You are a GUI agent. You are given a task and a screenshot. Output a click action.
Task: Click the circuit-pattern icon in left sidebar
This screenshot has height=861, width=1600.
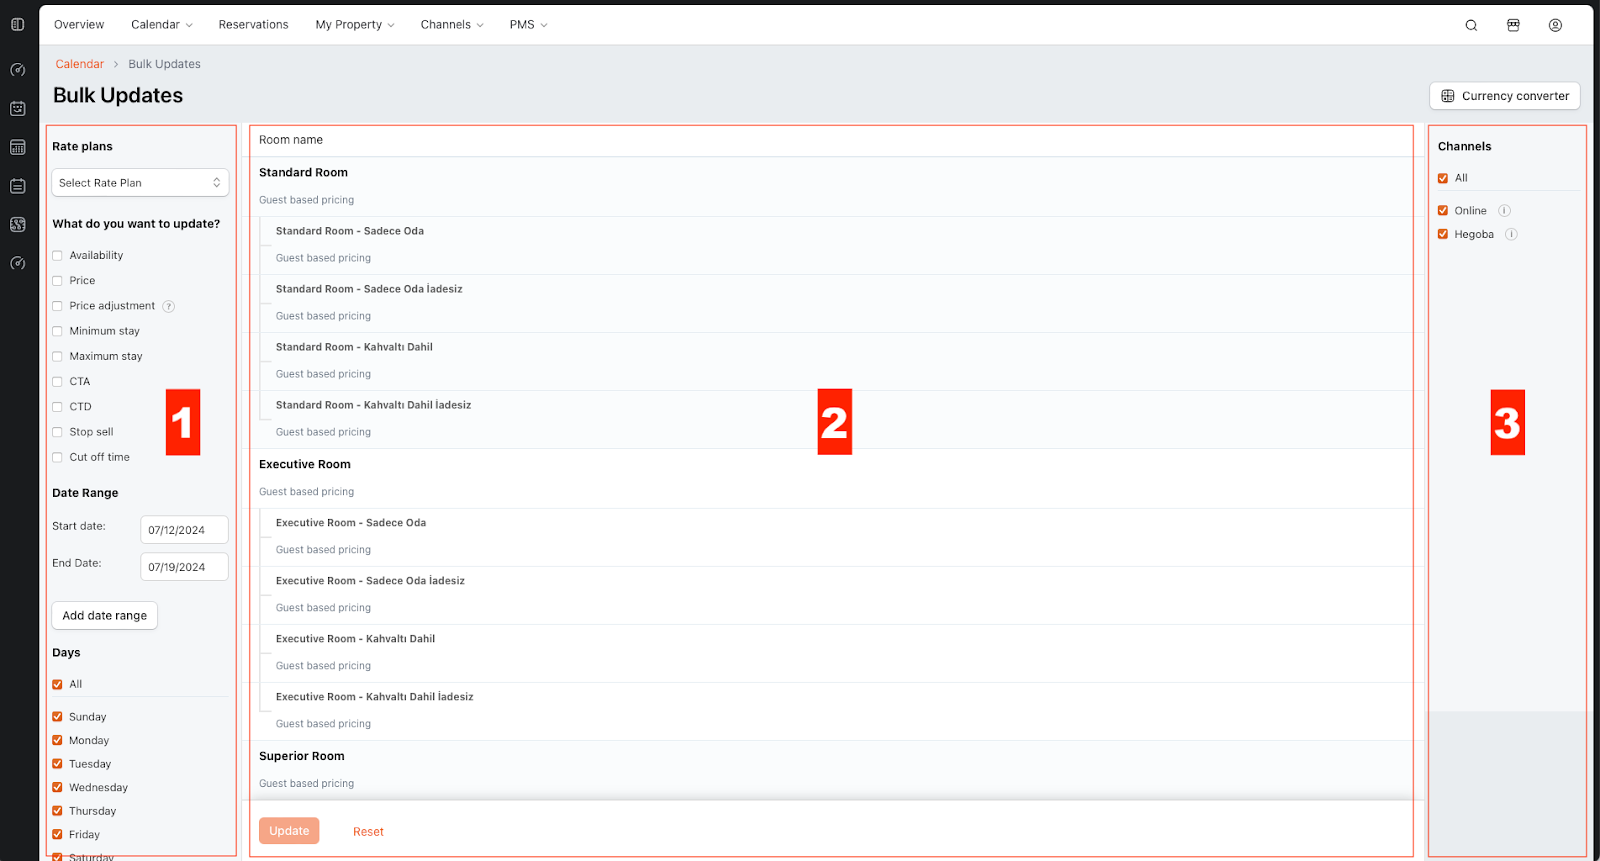[x=17, y=225]
